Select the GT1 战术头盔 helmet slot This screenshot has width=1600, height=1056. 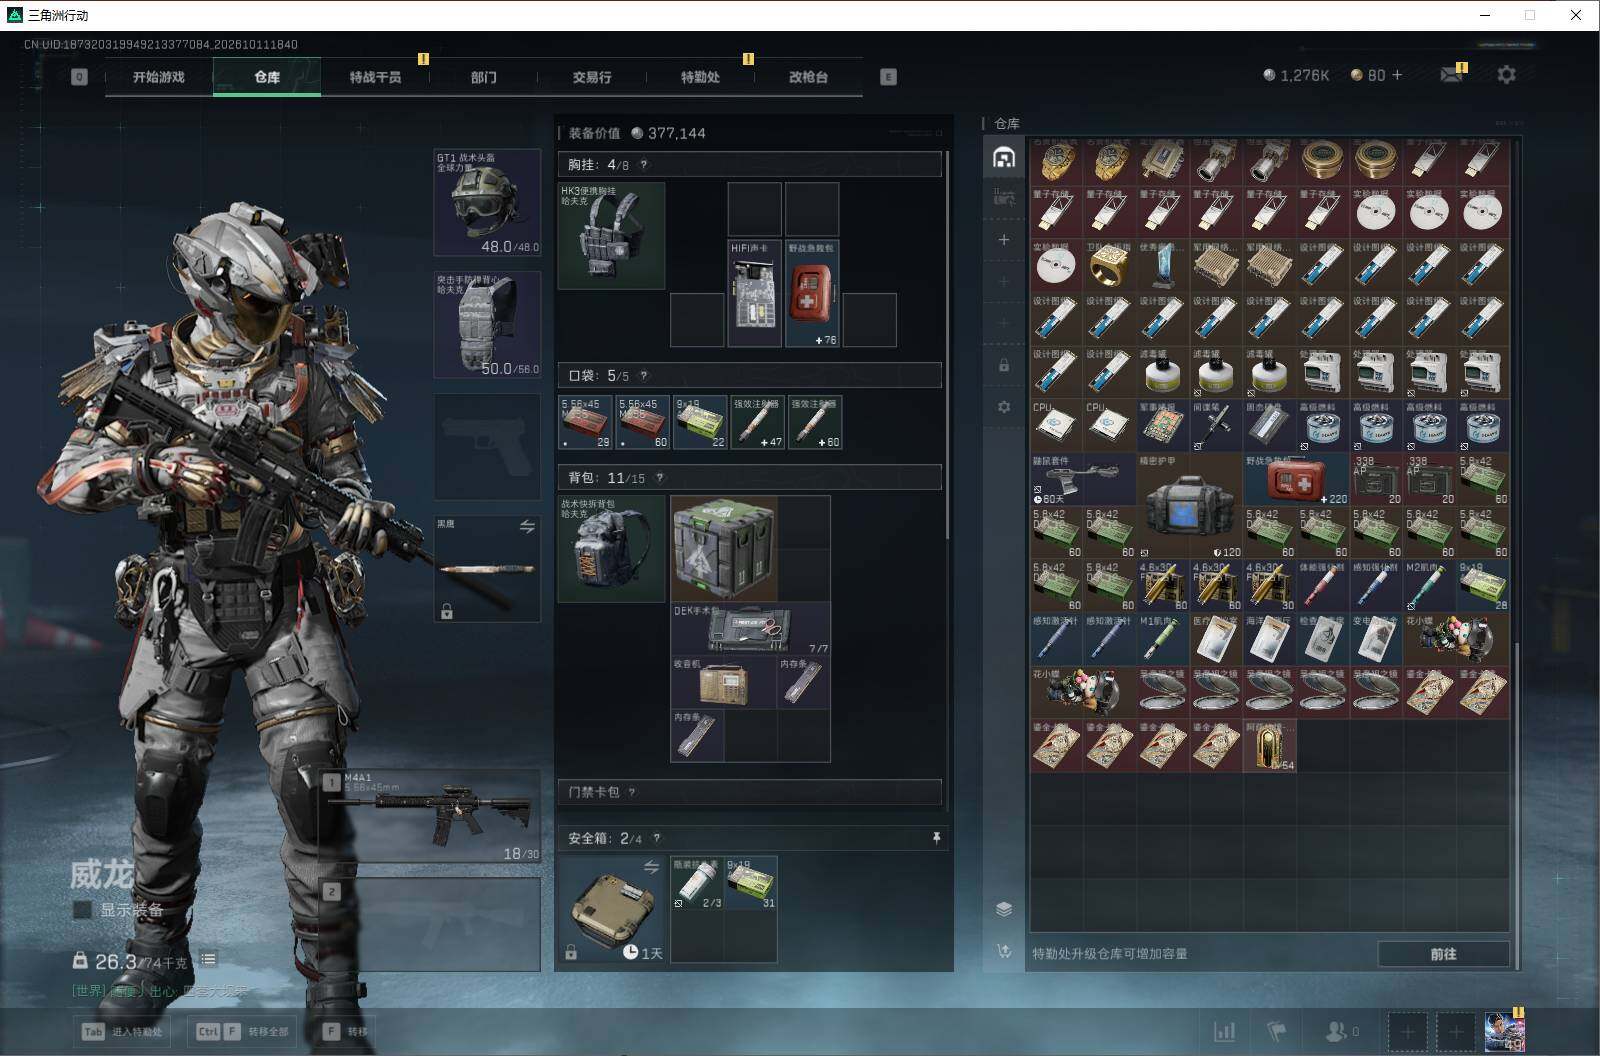pos(487,203)
